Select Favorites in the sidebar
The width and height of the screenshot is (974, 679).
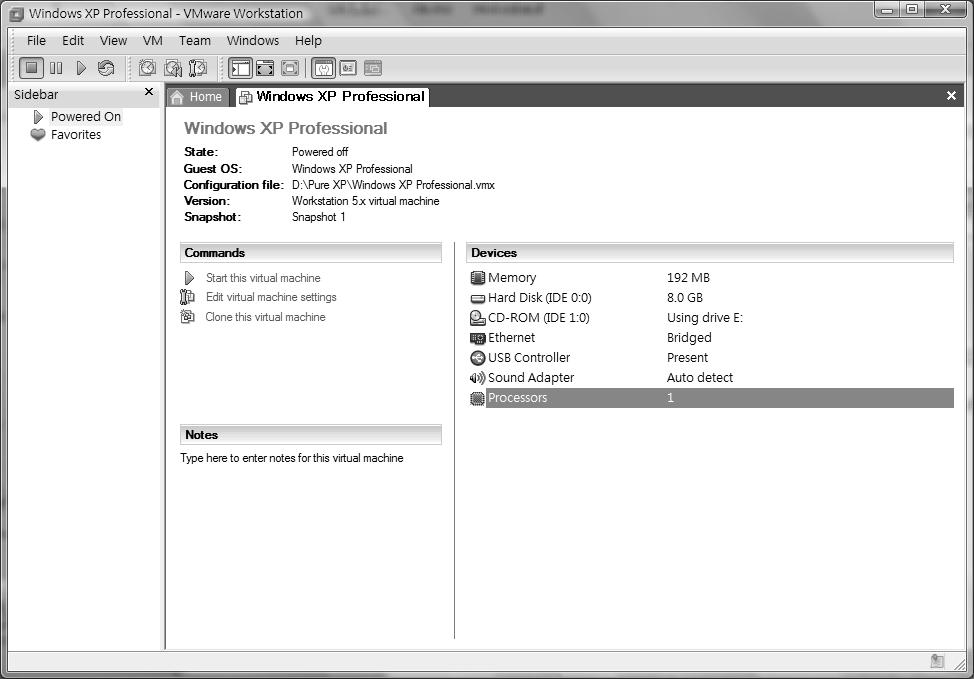click(76, 135)
